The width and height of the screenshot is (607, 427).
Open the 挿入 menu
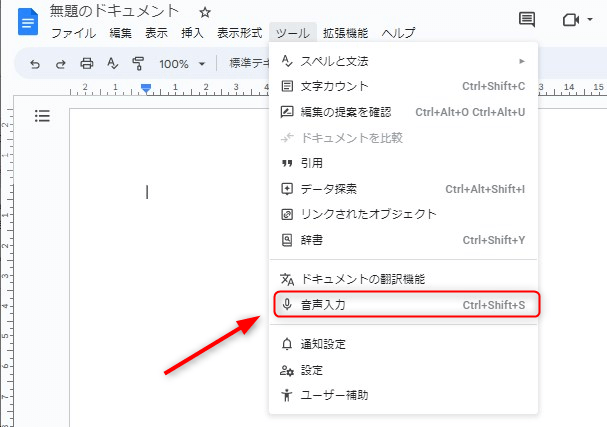[x=192, y=33]
